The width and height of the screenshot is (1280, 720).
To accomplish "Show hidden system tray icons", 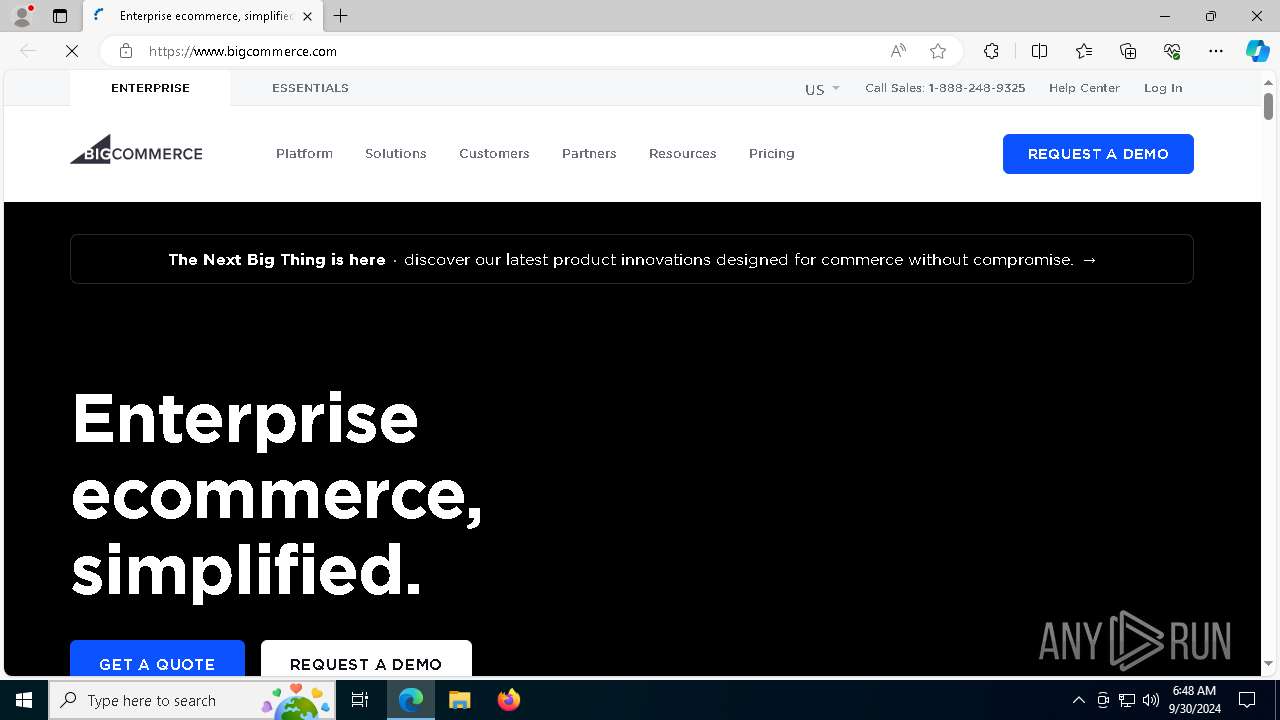I will [x=1078, y=700].
